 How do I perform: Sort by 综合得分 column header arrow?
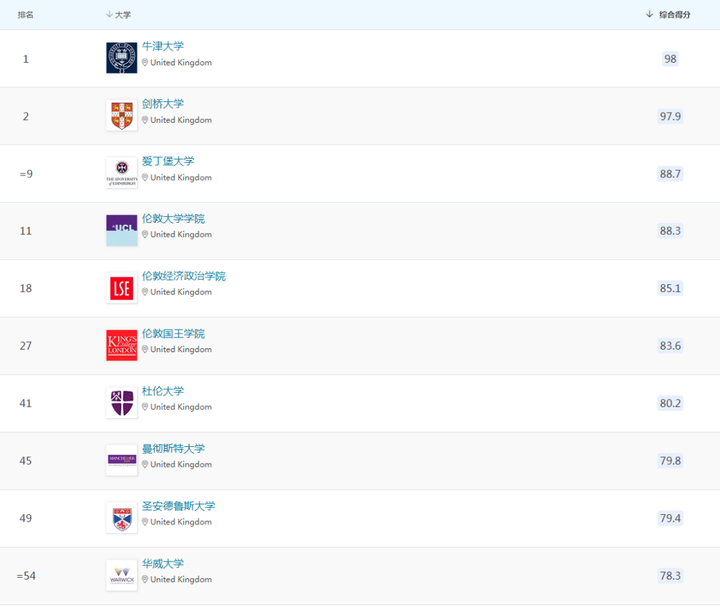click(649, 14)
